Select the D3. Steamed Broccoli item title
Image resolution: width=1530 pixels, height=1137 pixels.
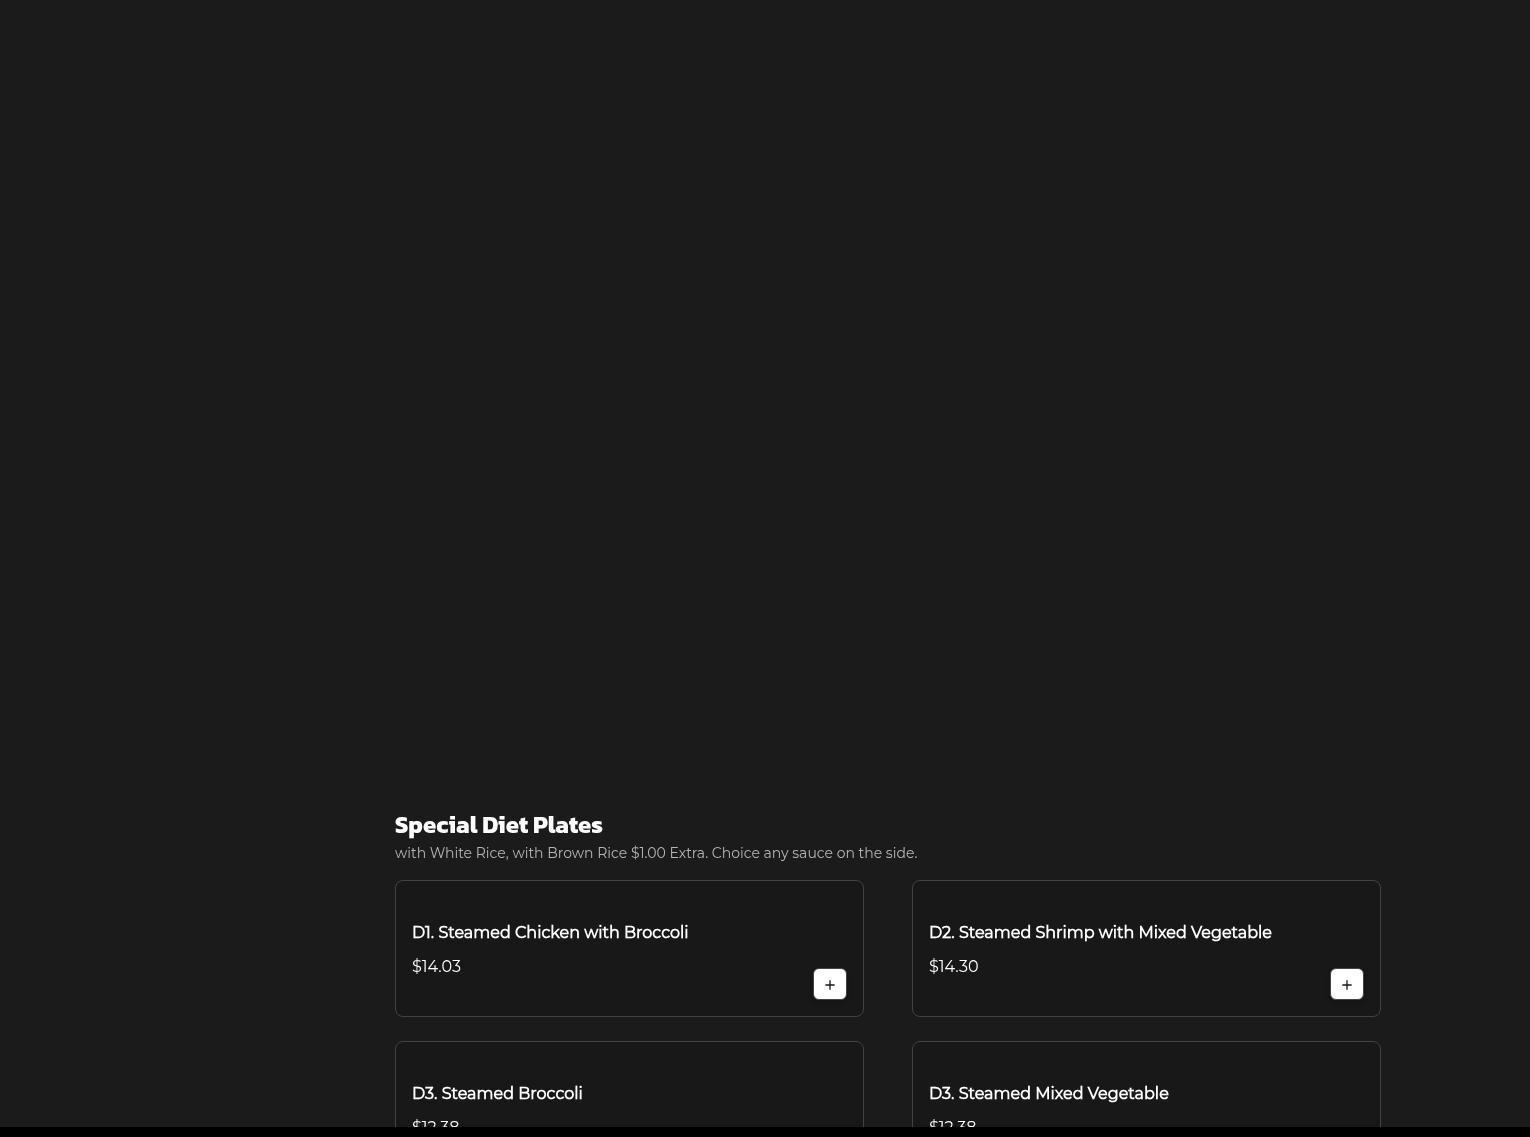[x=497, y=1093]
